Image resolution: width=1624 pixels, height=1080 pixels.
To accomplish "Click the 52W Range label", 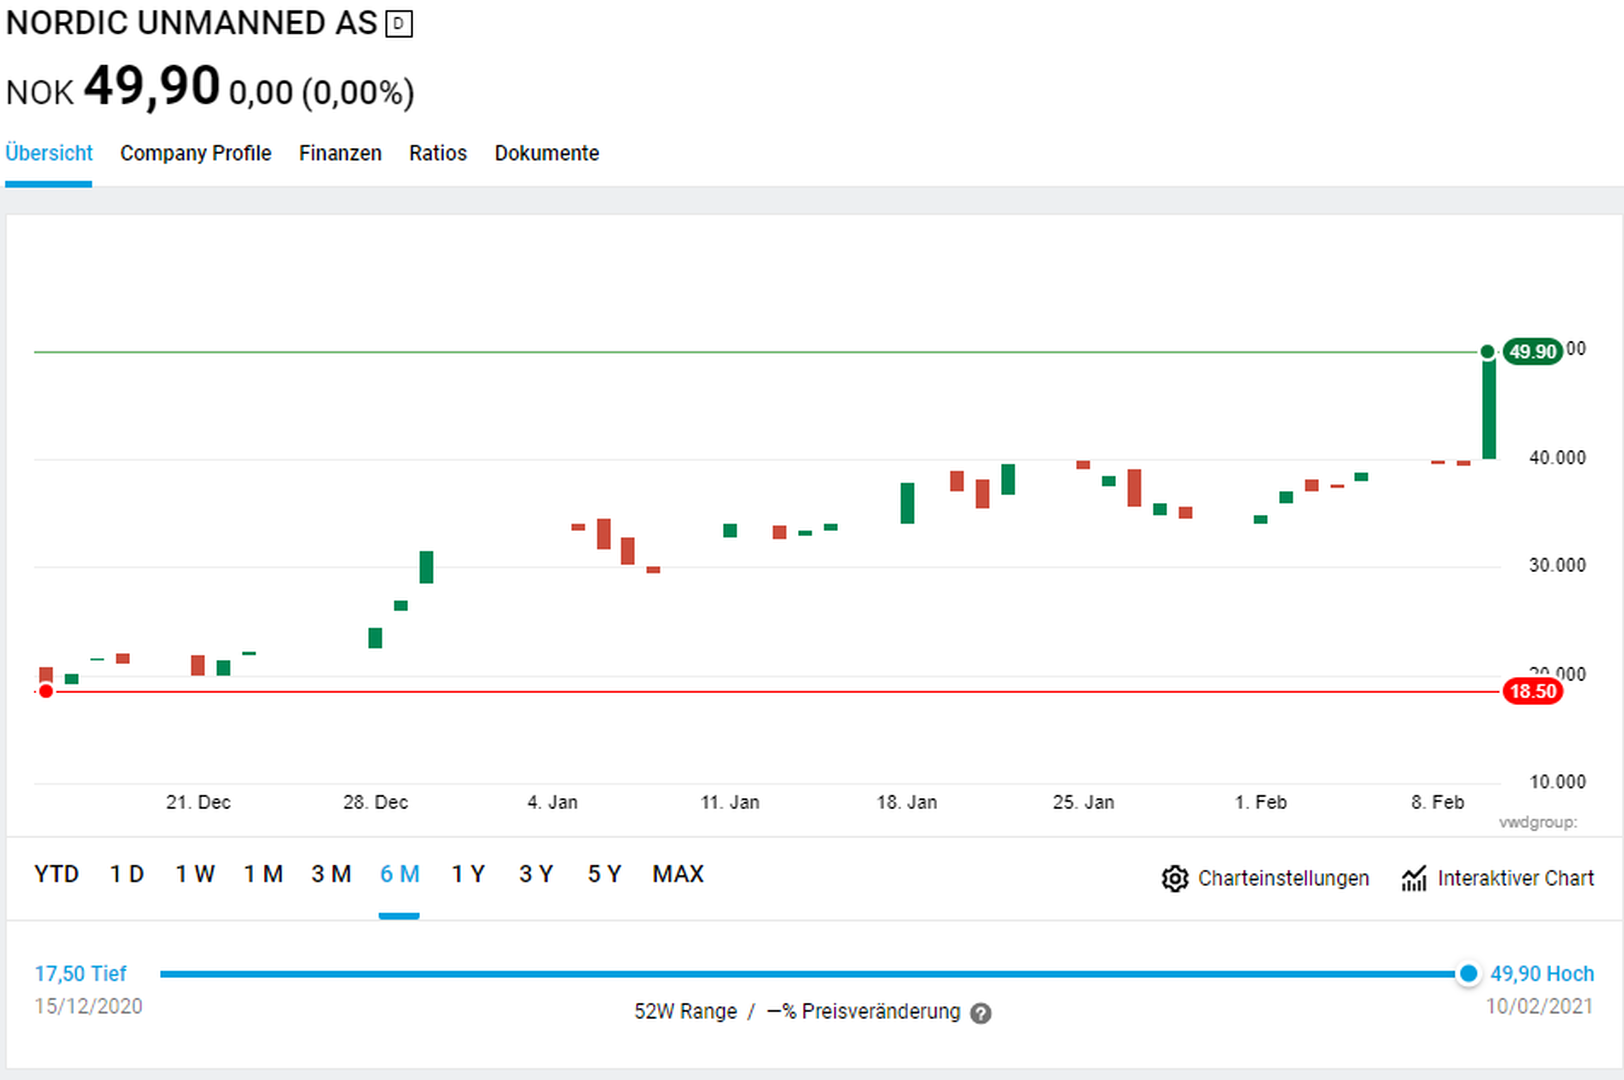I will 685,1012.
